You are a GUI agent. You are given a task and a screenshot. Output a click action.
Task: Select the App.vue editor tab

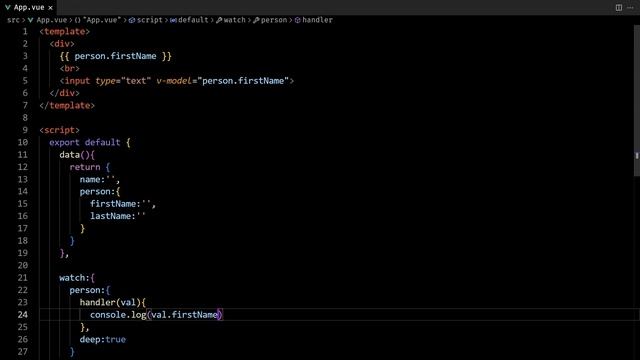(29, 7)
